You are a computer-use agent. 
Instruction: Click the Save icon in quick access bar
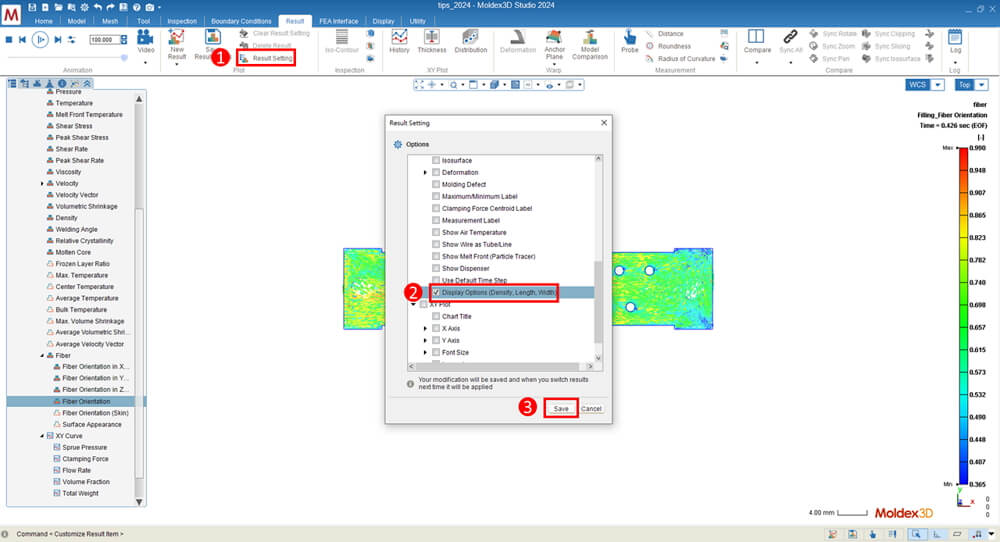coord(32,7)
